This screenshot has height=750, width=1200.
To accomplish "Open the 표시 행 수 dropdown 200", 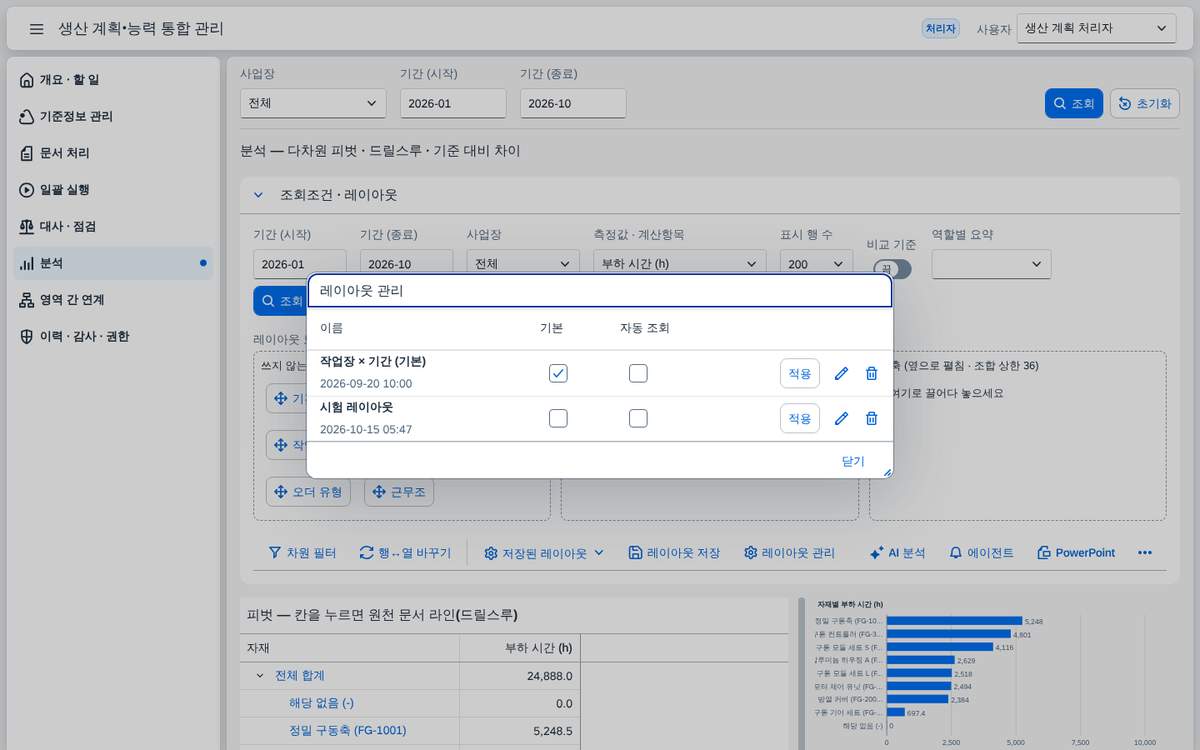I will tap(816, 264).
